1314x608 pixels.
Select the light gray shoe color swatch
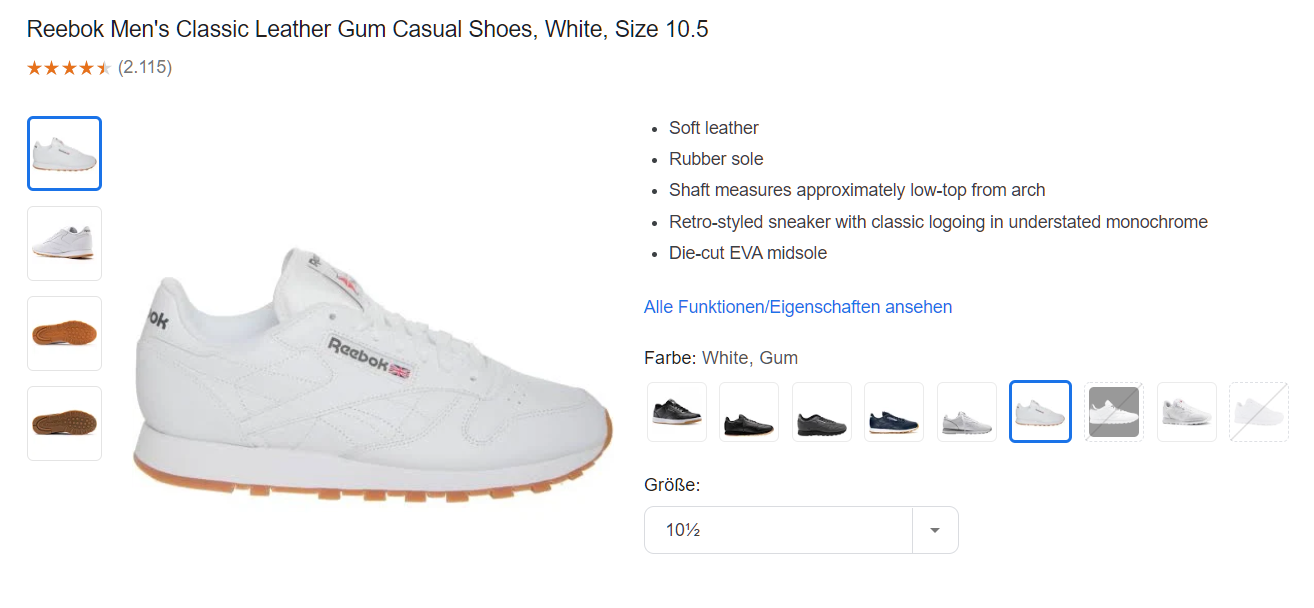point(967,411)
